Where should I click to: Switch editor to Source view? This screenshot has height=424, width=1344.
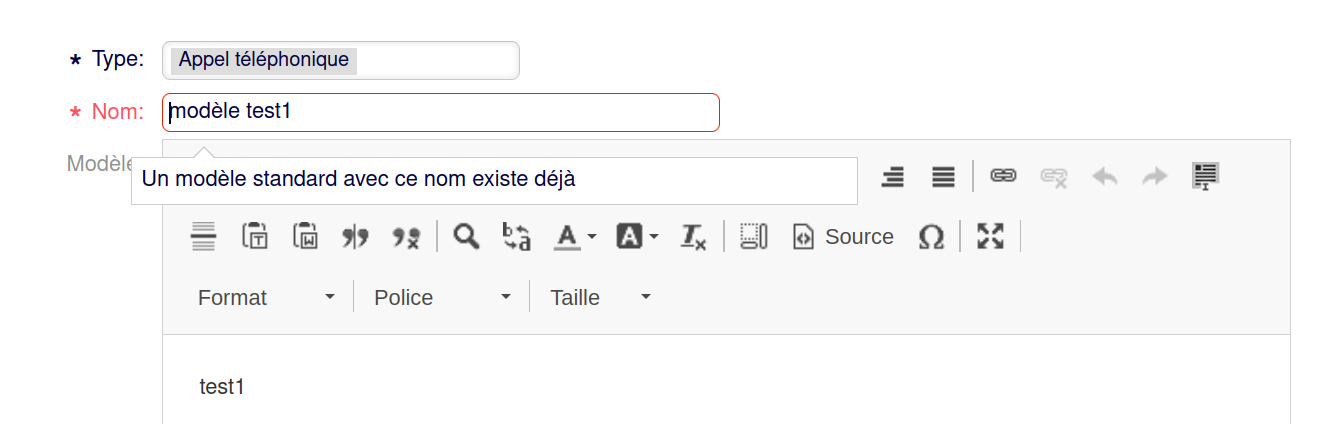843,237
